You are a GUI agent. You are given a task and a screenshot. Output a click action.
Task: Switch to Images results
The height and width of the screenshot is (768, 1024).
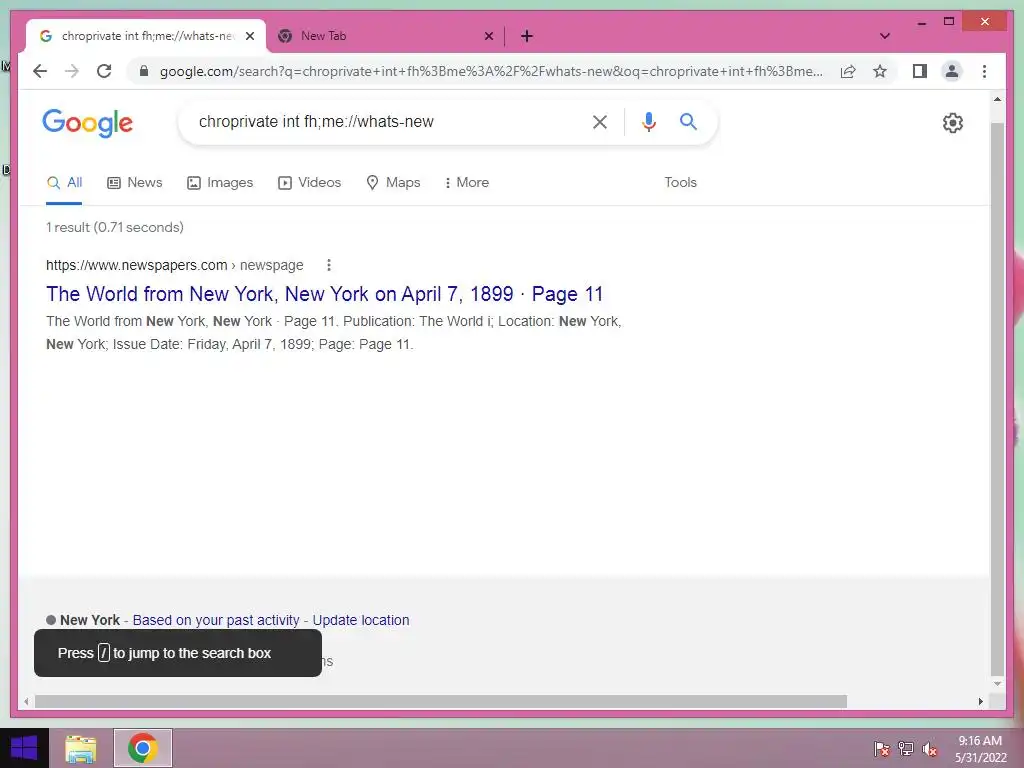[220, 183]
